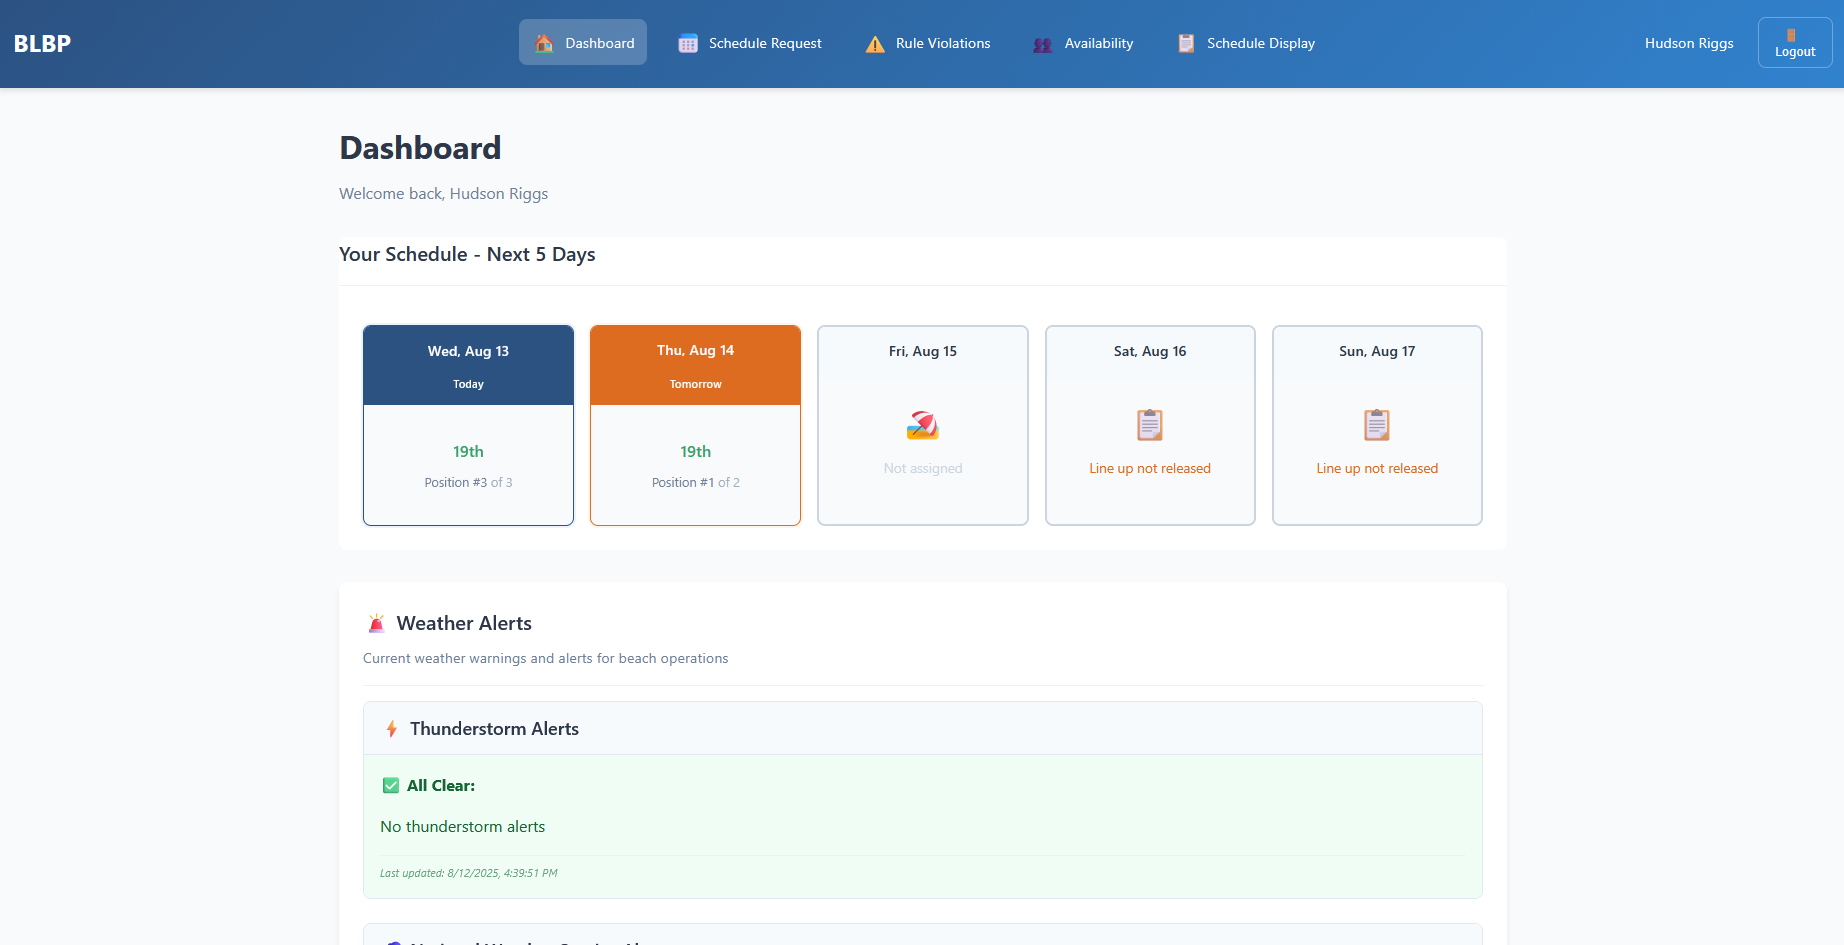Image resolution: width=1844 pixels, height=945 pixels.
Task: Select the Wed, Aug 13 schedule card
Action: (468, 425)
